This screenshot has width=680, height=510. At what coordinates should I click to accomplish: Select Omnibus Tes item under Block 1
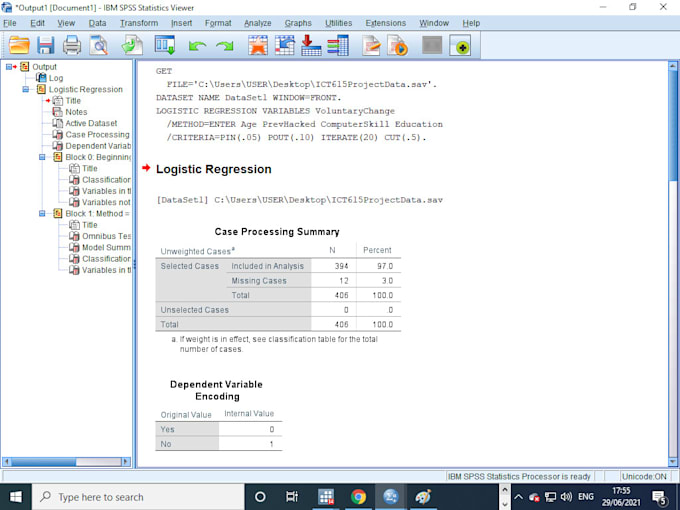click(x=106, y=236)
